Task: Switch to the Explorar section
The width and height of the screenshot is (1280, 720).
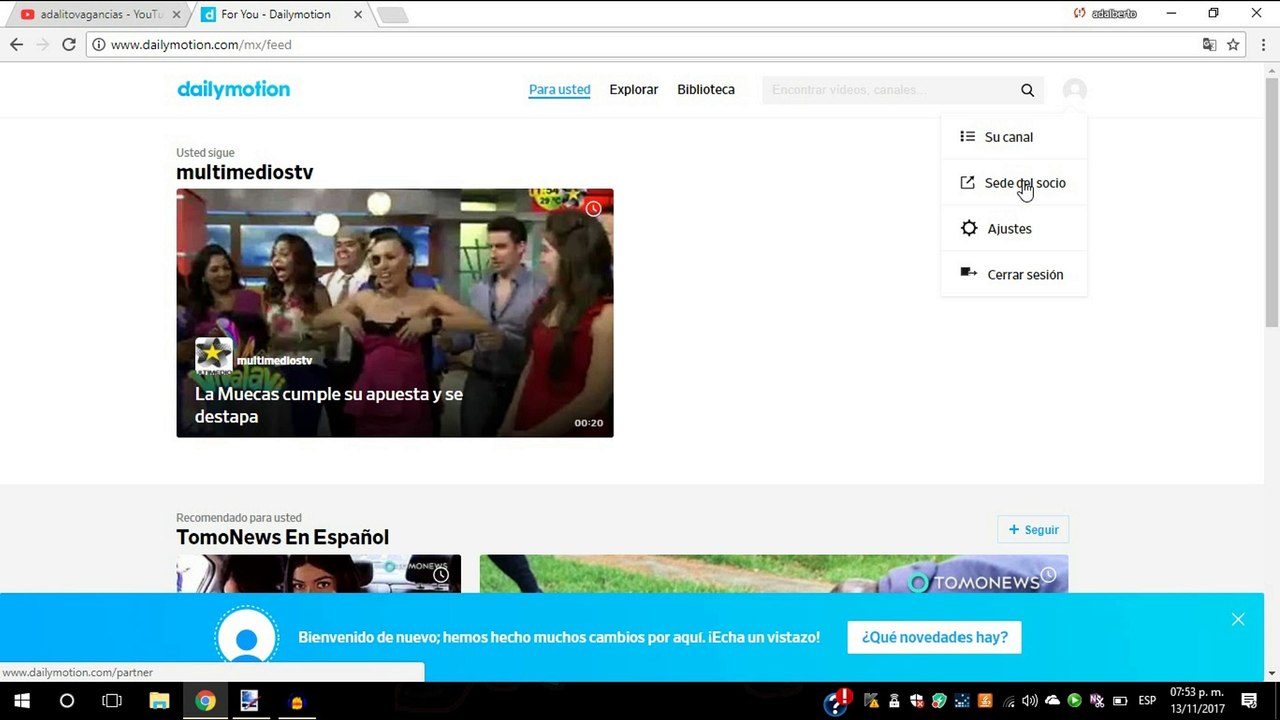Action: click(633, 89)
